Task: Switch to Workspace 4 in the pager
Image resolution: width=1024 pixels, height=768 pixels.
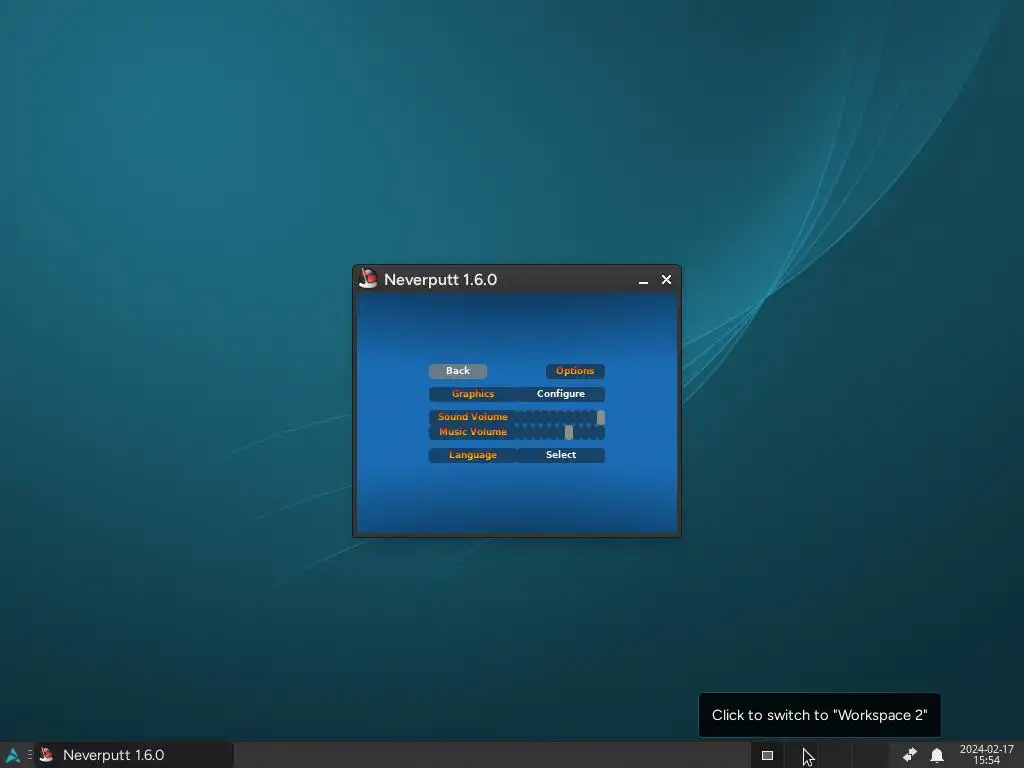Action: (x=871, y=755)
